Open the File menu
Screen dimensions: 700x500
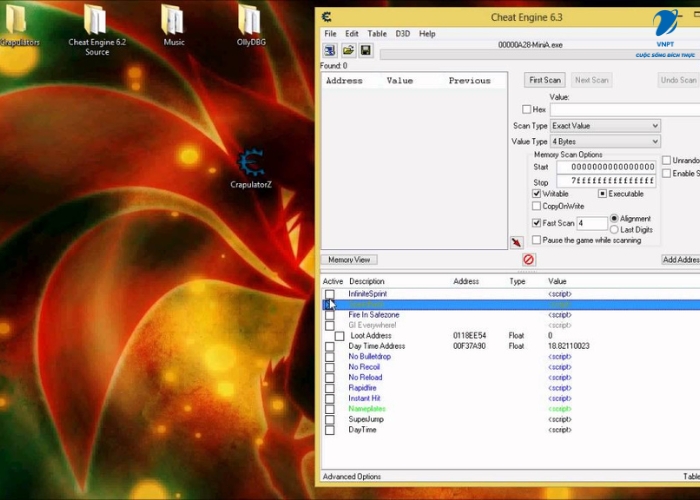330,33
